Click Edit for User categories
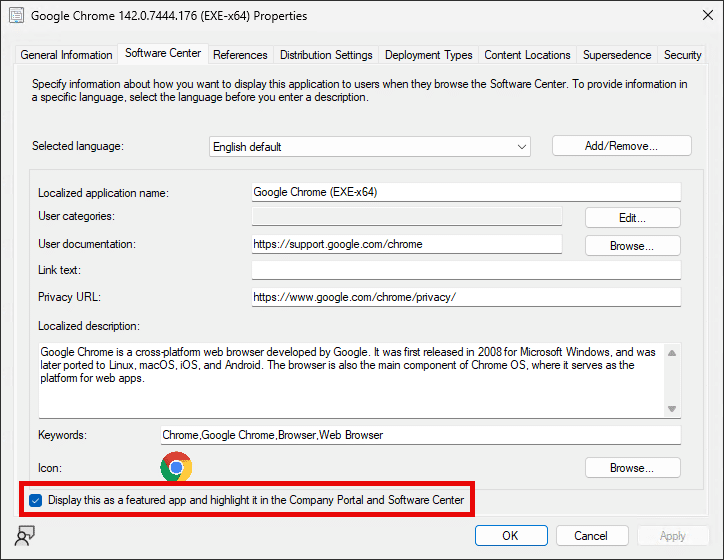Image resolution: width=724 pixels, height=560 pixels. pyautogui.click(x=632, y=217)
